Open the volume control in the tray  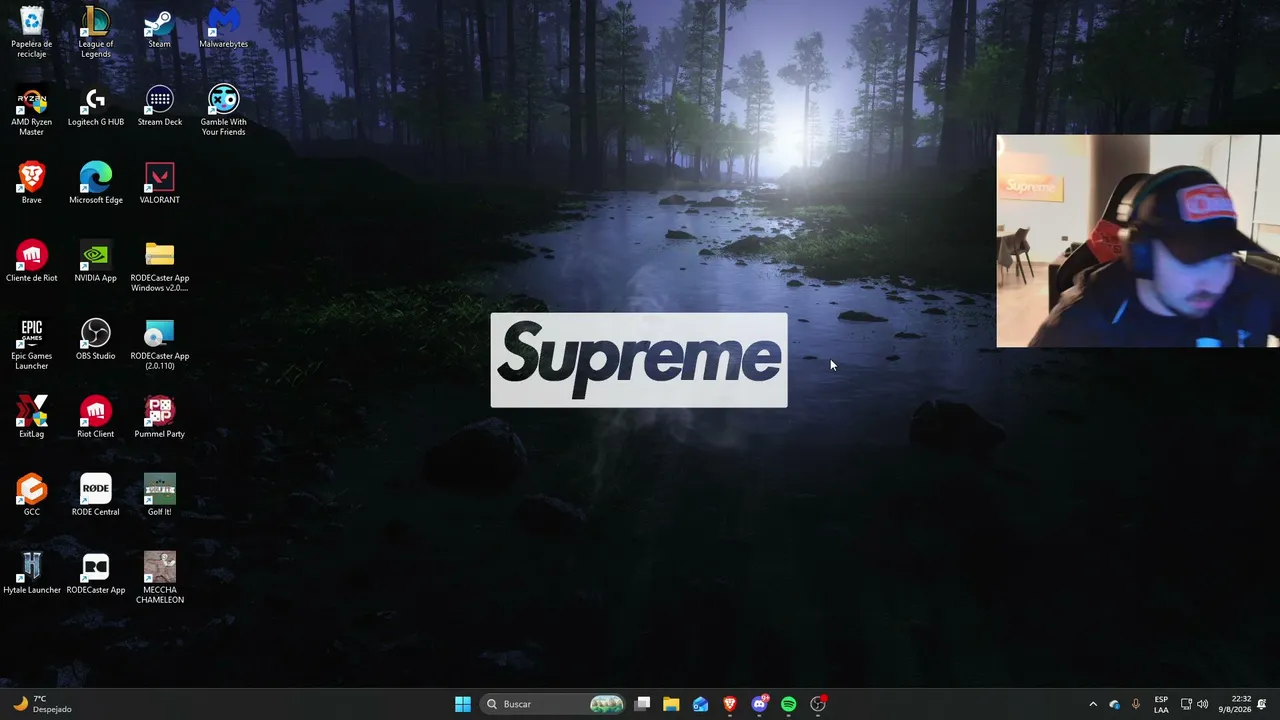tap(1202, 704)
